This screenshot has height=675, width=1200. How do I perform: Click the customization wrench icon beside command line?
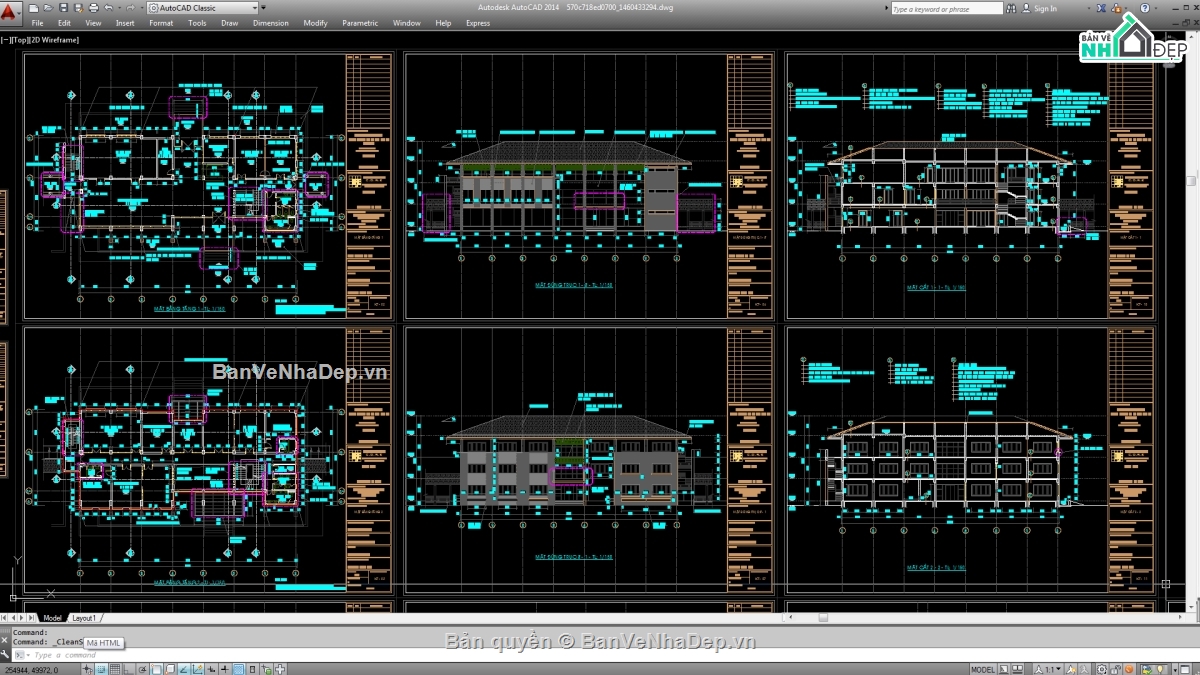6,655
